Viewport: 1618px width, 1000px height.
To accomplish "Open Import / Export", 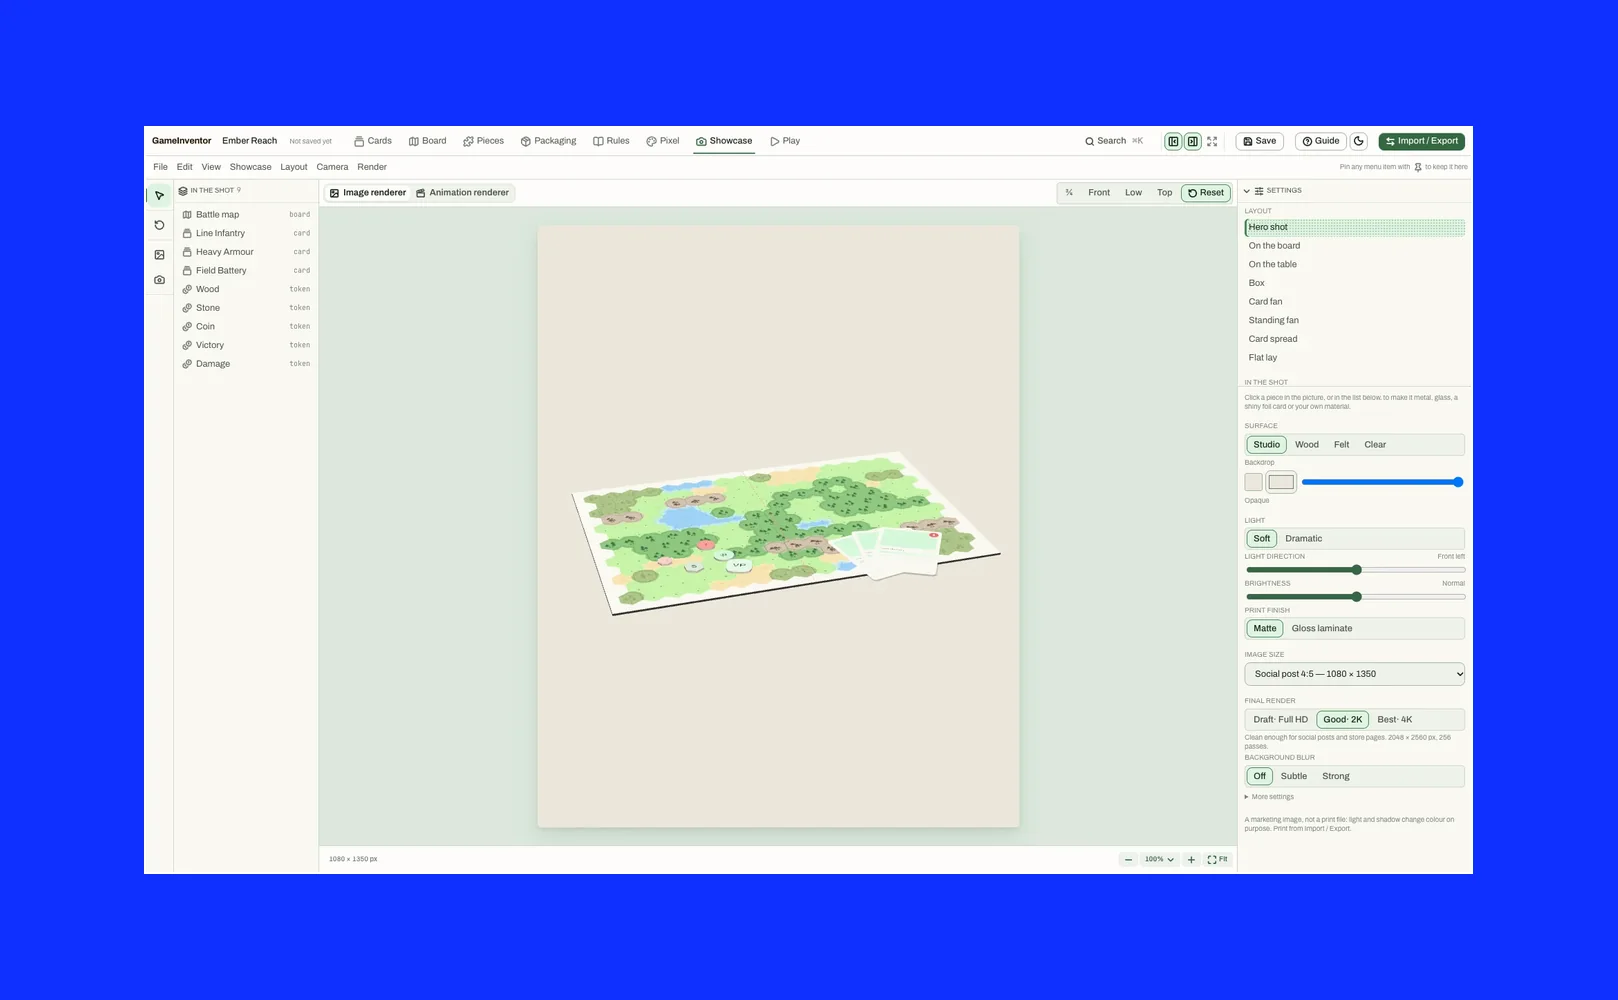I will (1422, 141).
